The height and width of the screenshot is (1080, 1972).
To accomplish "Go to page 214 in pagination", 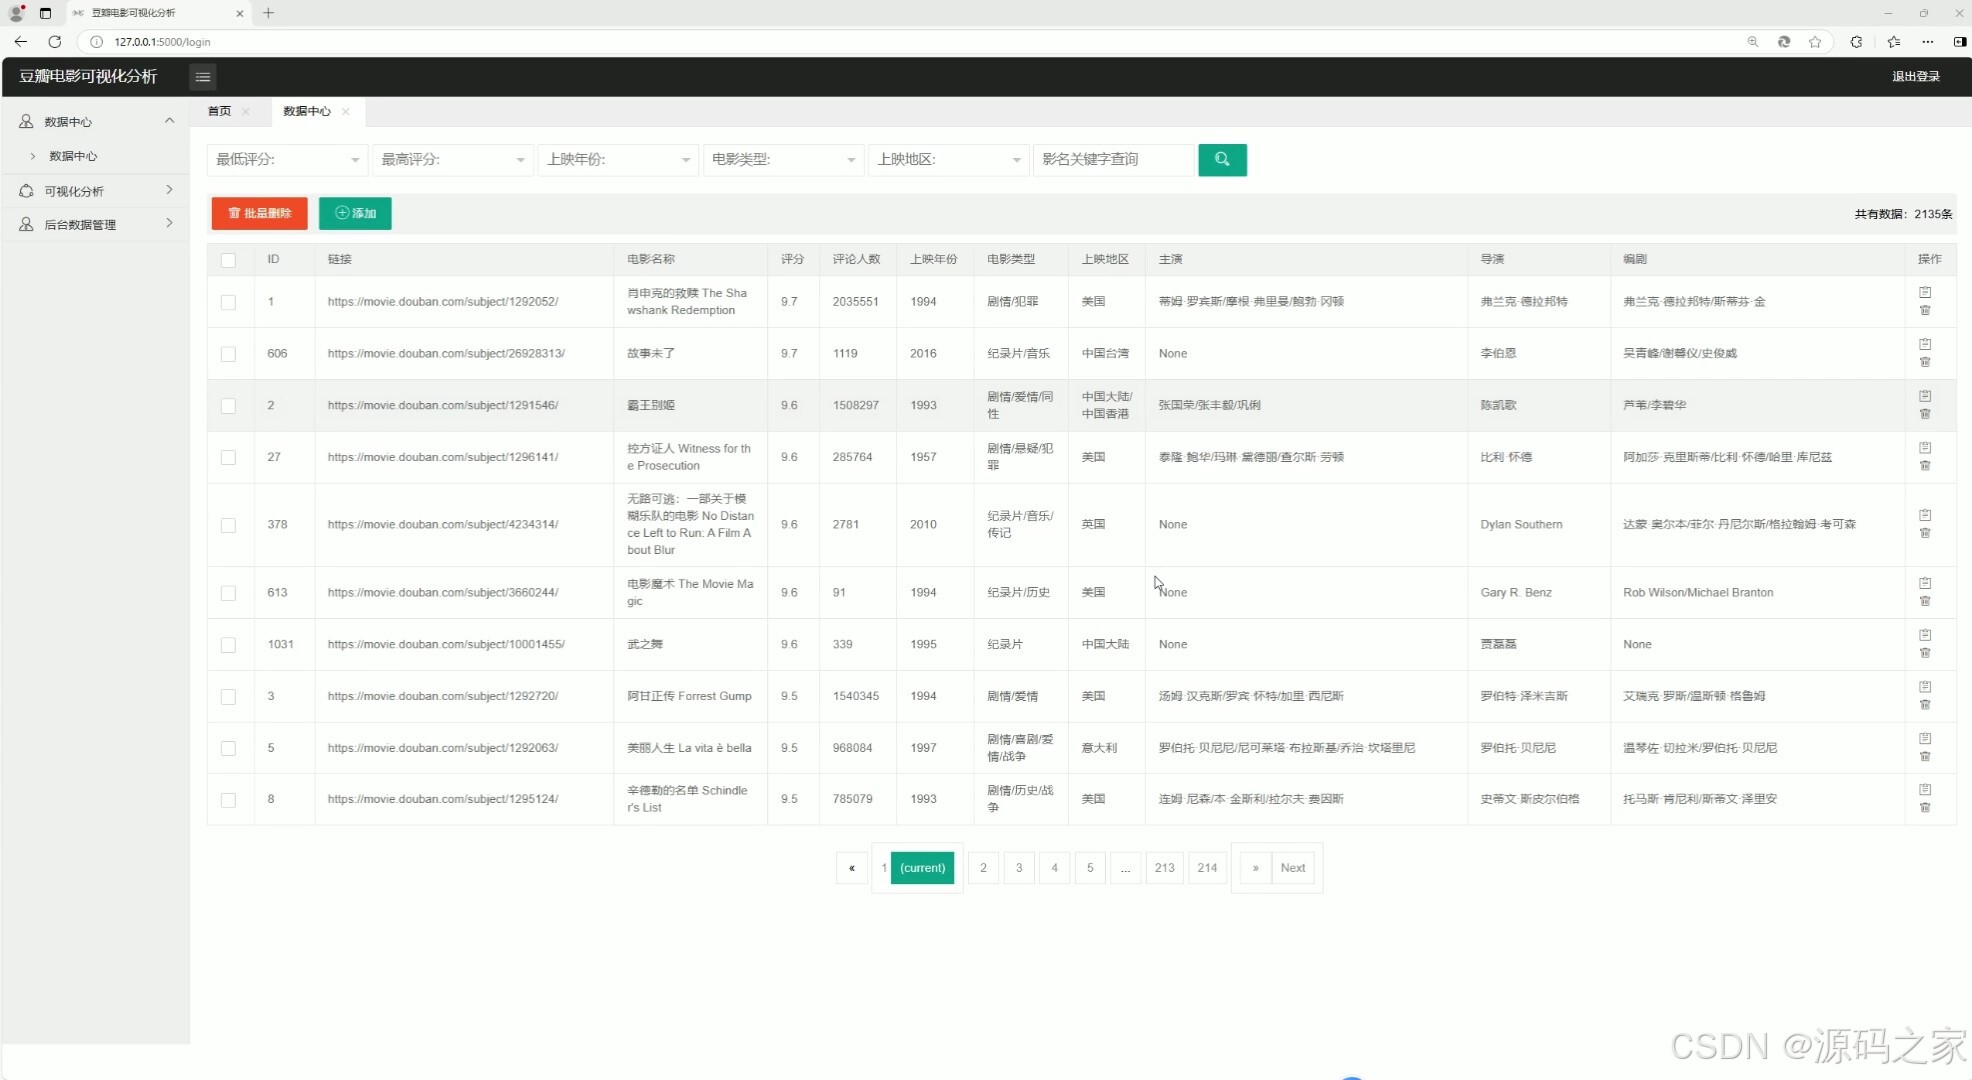I will click(x=1206, y=868).
